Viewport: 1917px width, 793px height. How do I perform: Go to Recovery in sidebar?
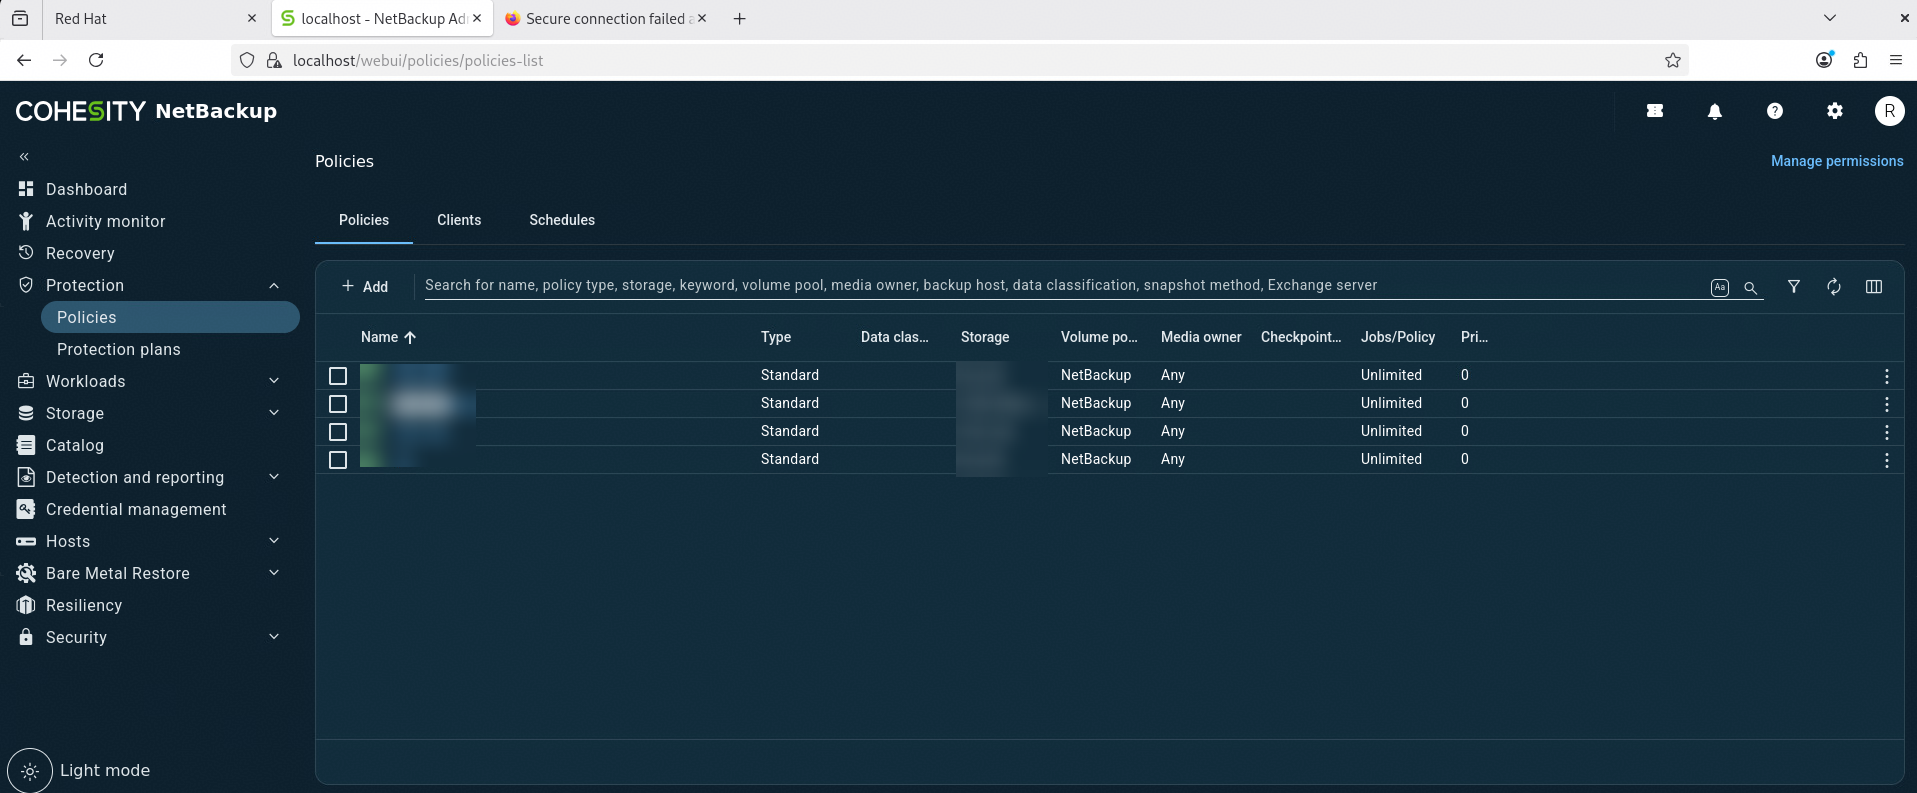coord(80,253)
